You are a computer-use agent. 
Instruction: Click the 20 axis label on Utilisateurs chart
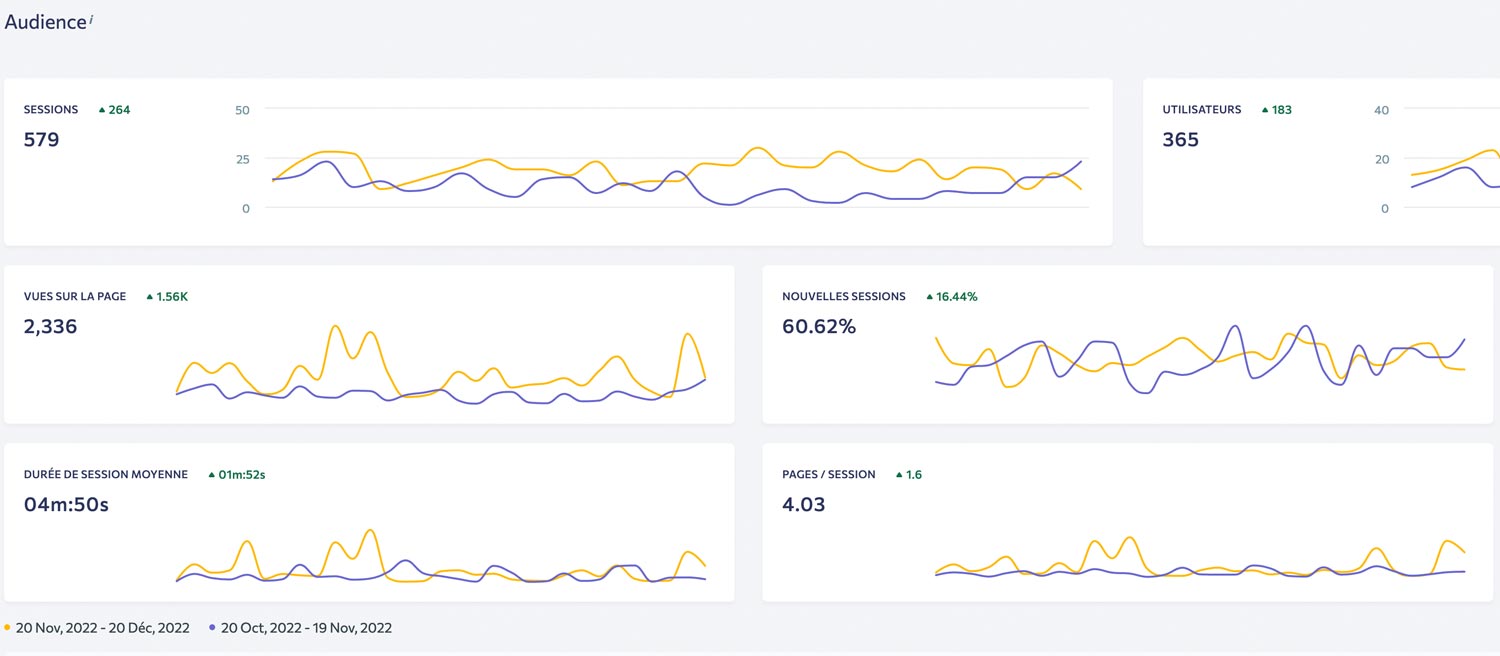click(1382, 159)
